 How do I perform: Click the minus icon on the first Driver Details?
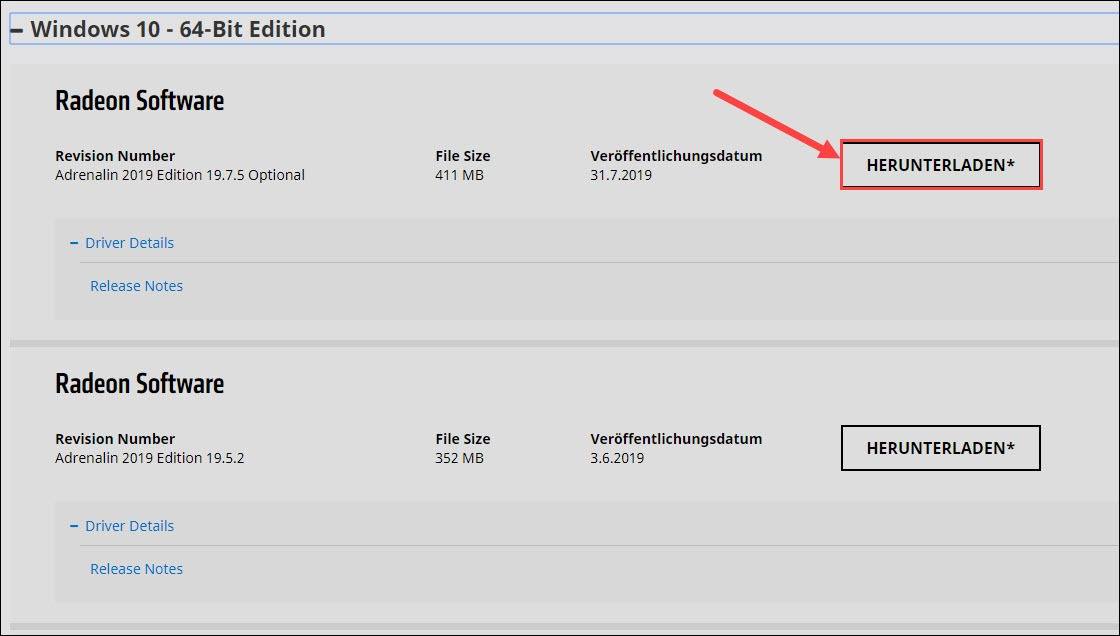click(x=72, y=243)
